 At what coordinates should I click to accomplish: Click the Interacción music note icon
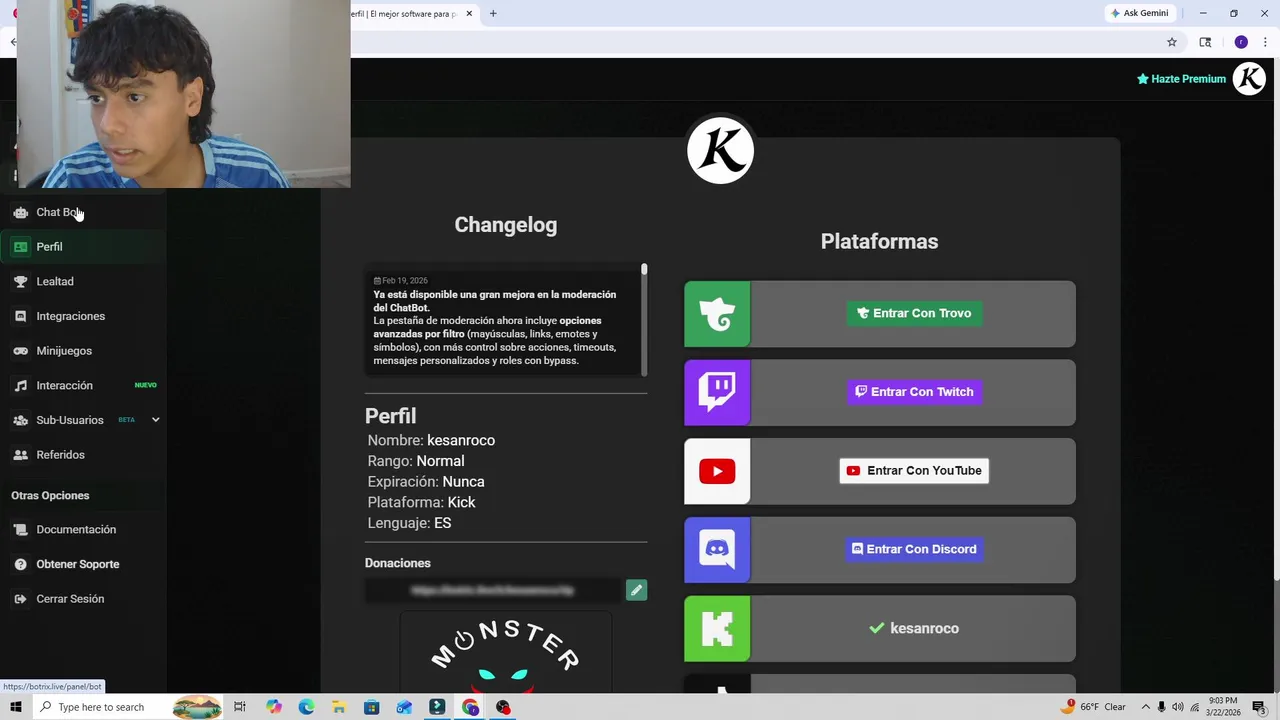[20, 386]
